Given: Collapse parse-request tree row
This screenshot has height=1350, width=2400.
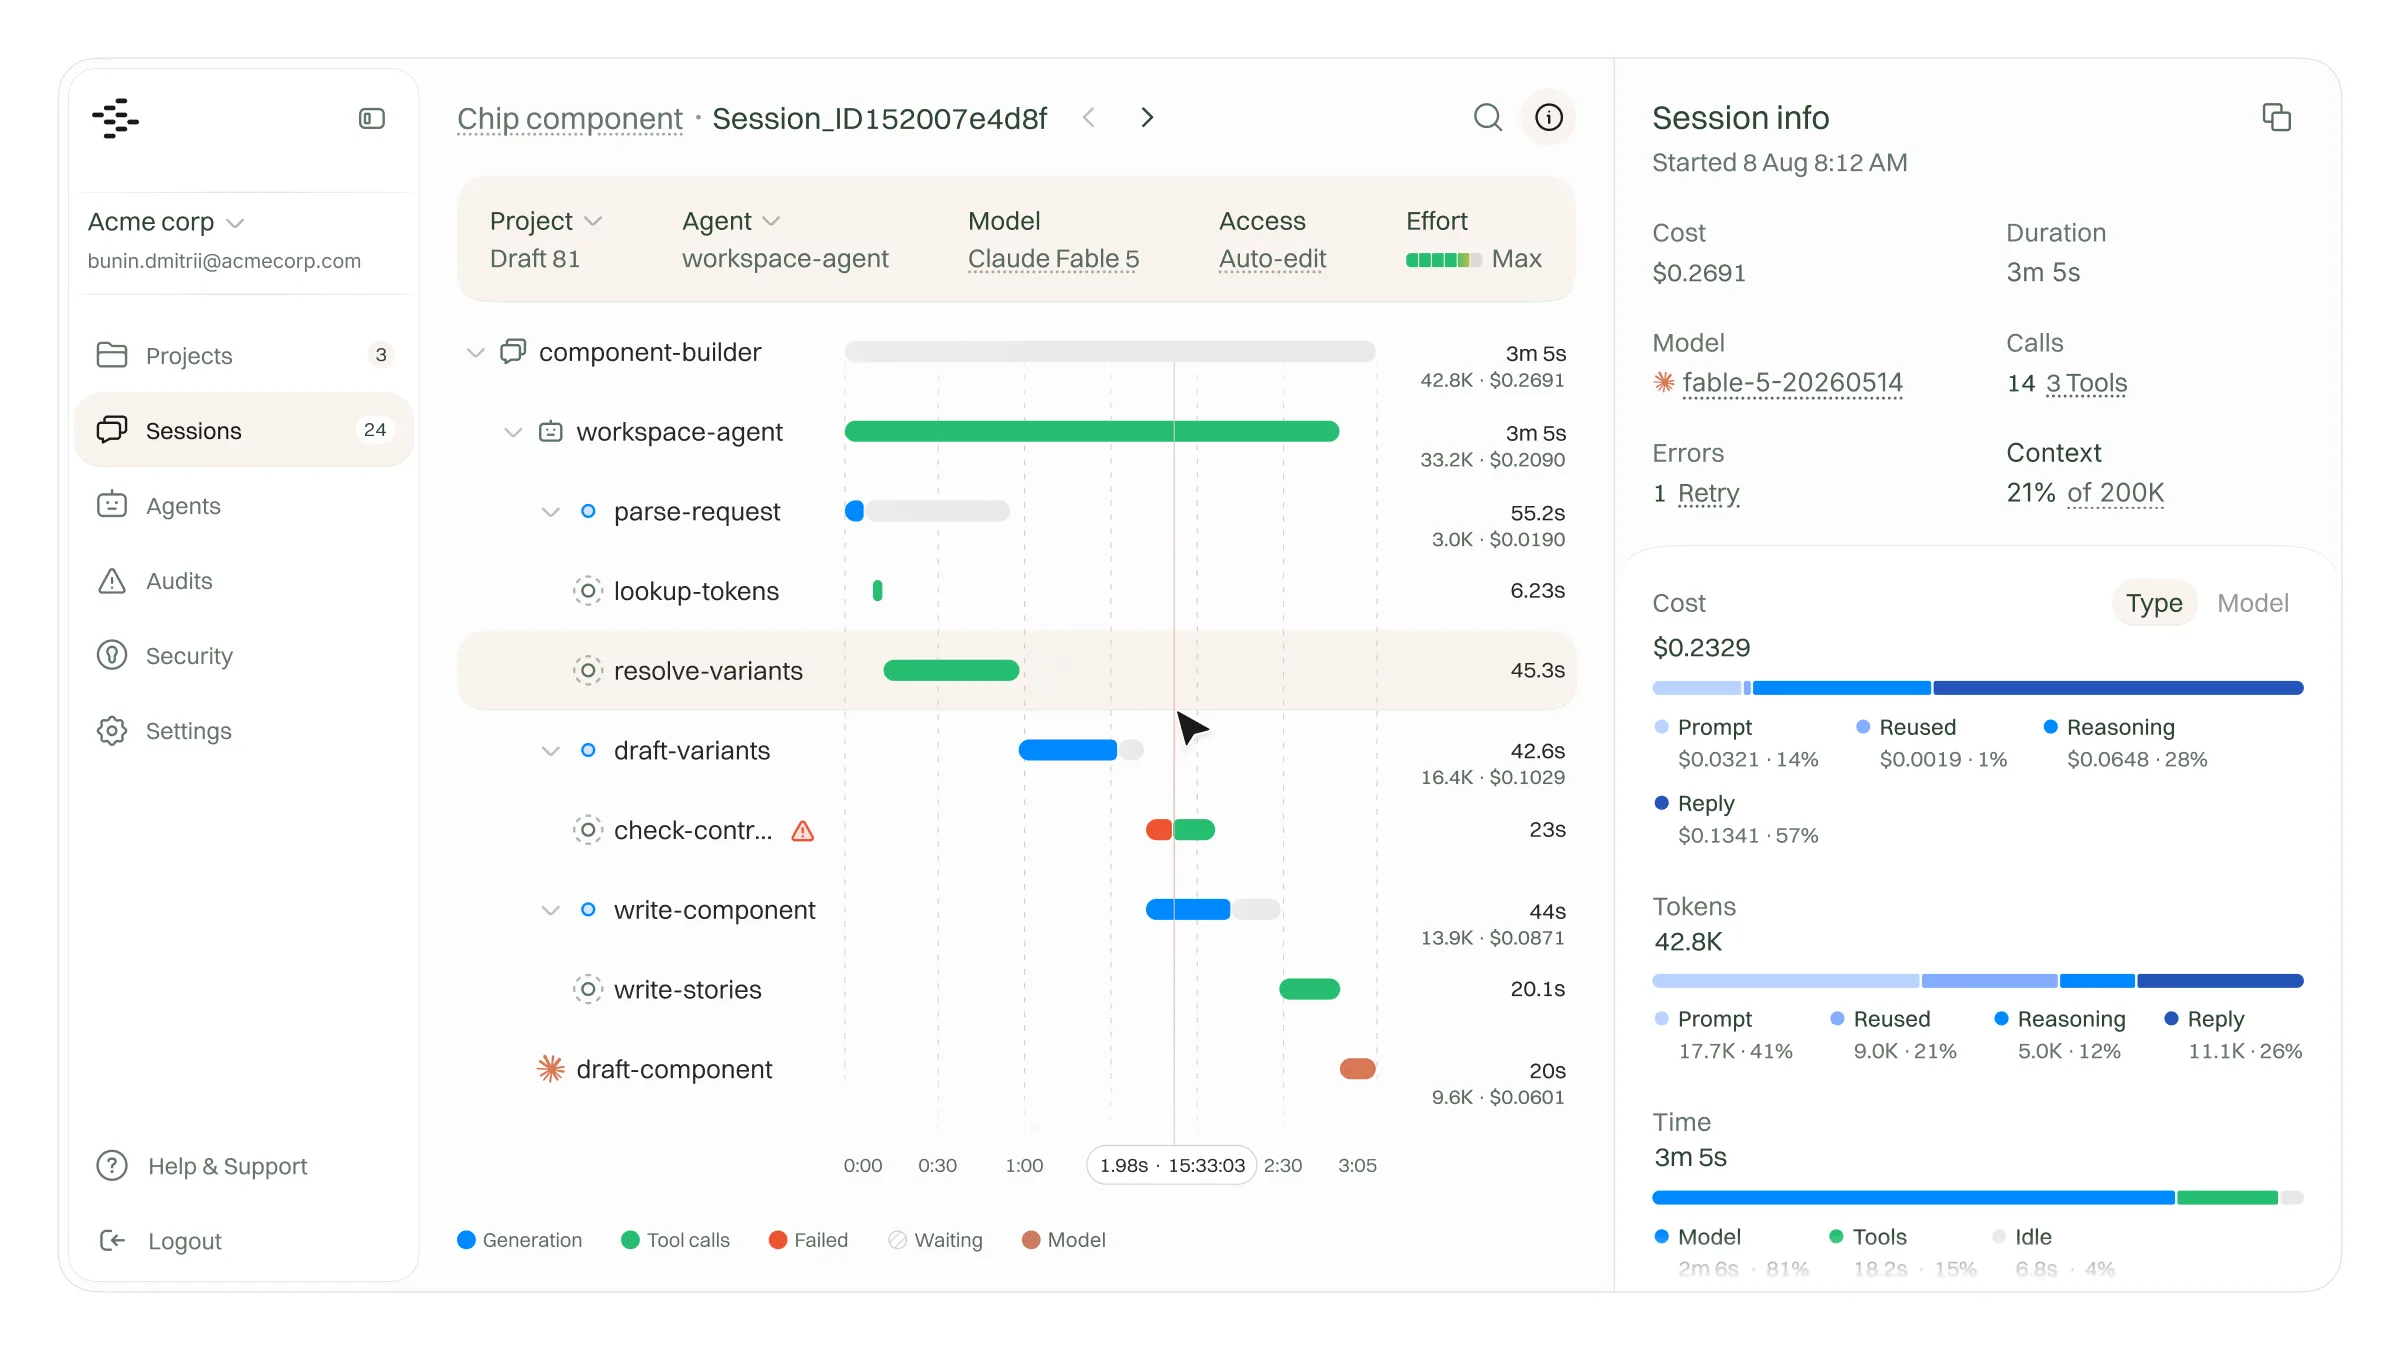Looking at the screenshot, I should click(x=550, y=512).
